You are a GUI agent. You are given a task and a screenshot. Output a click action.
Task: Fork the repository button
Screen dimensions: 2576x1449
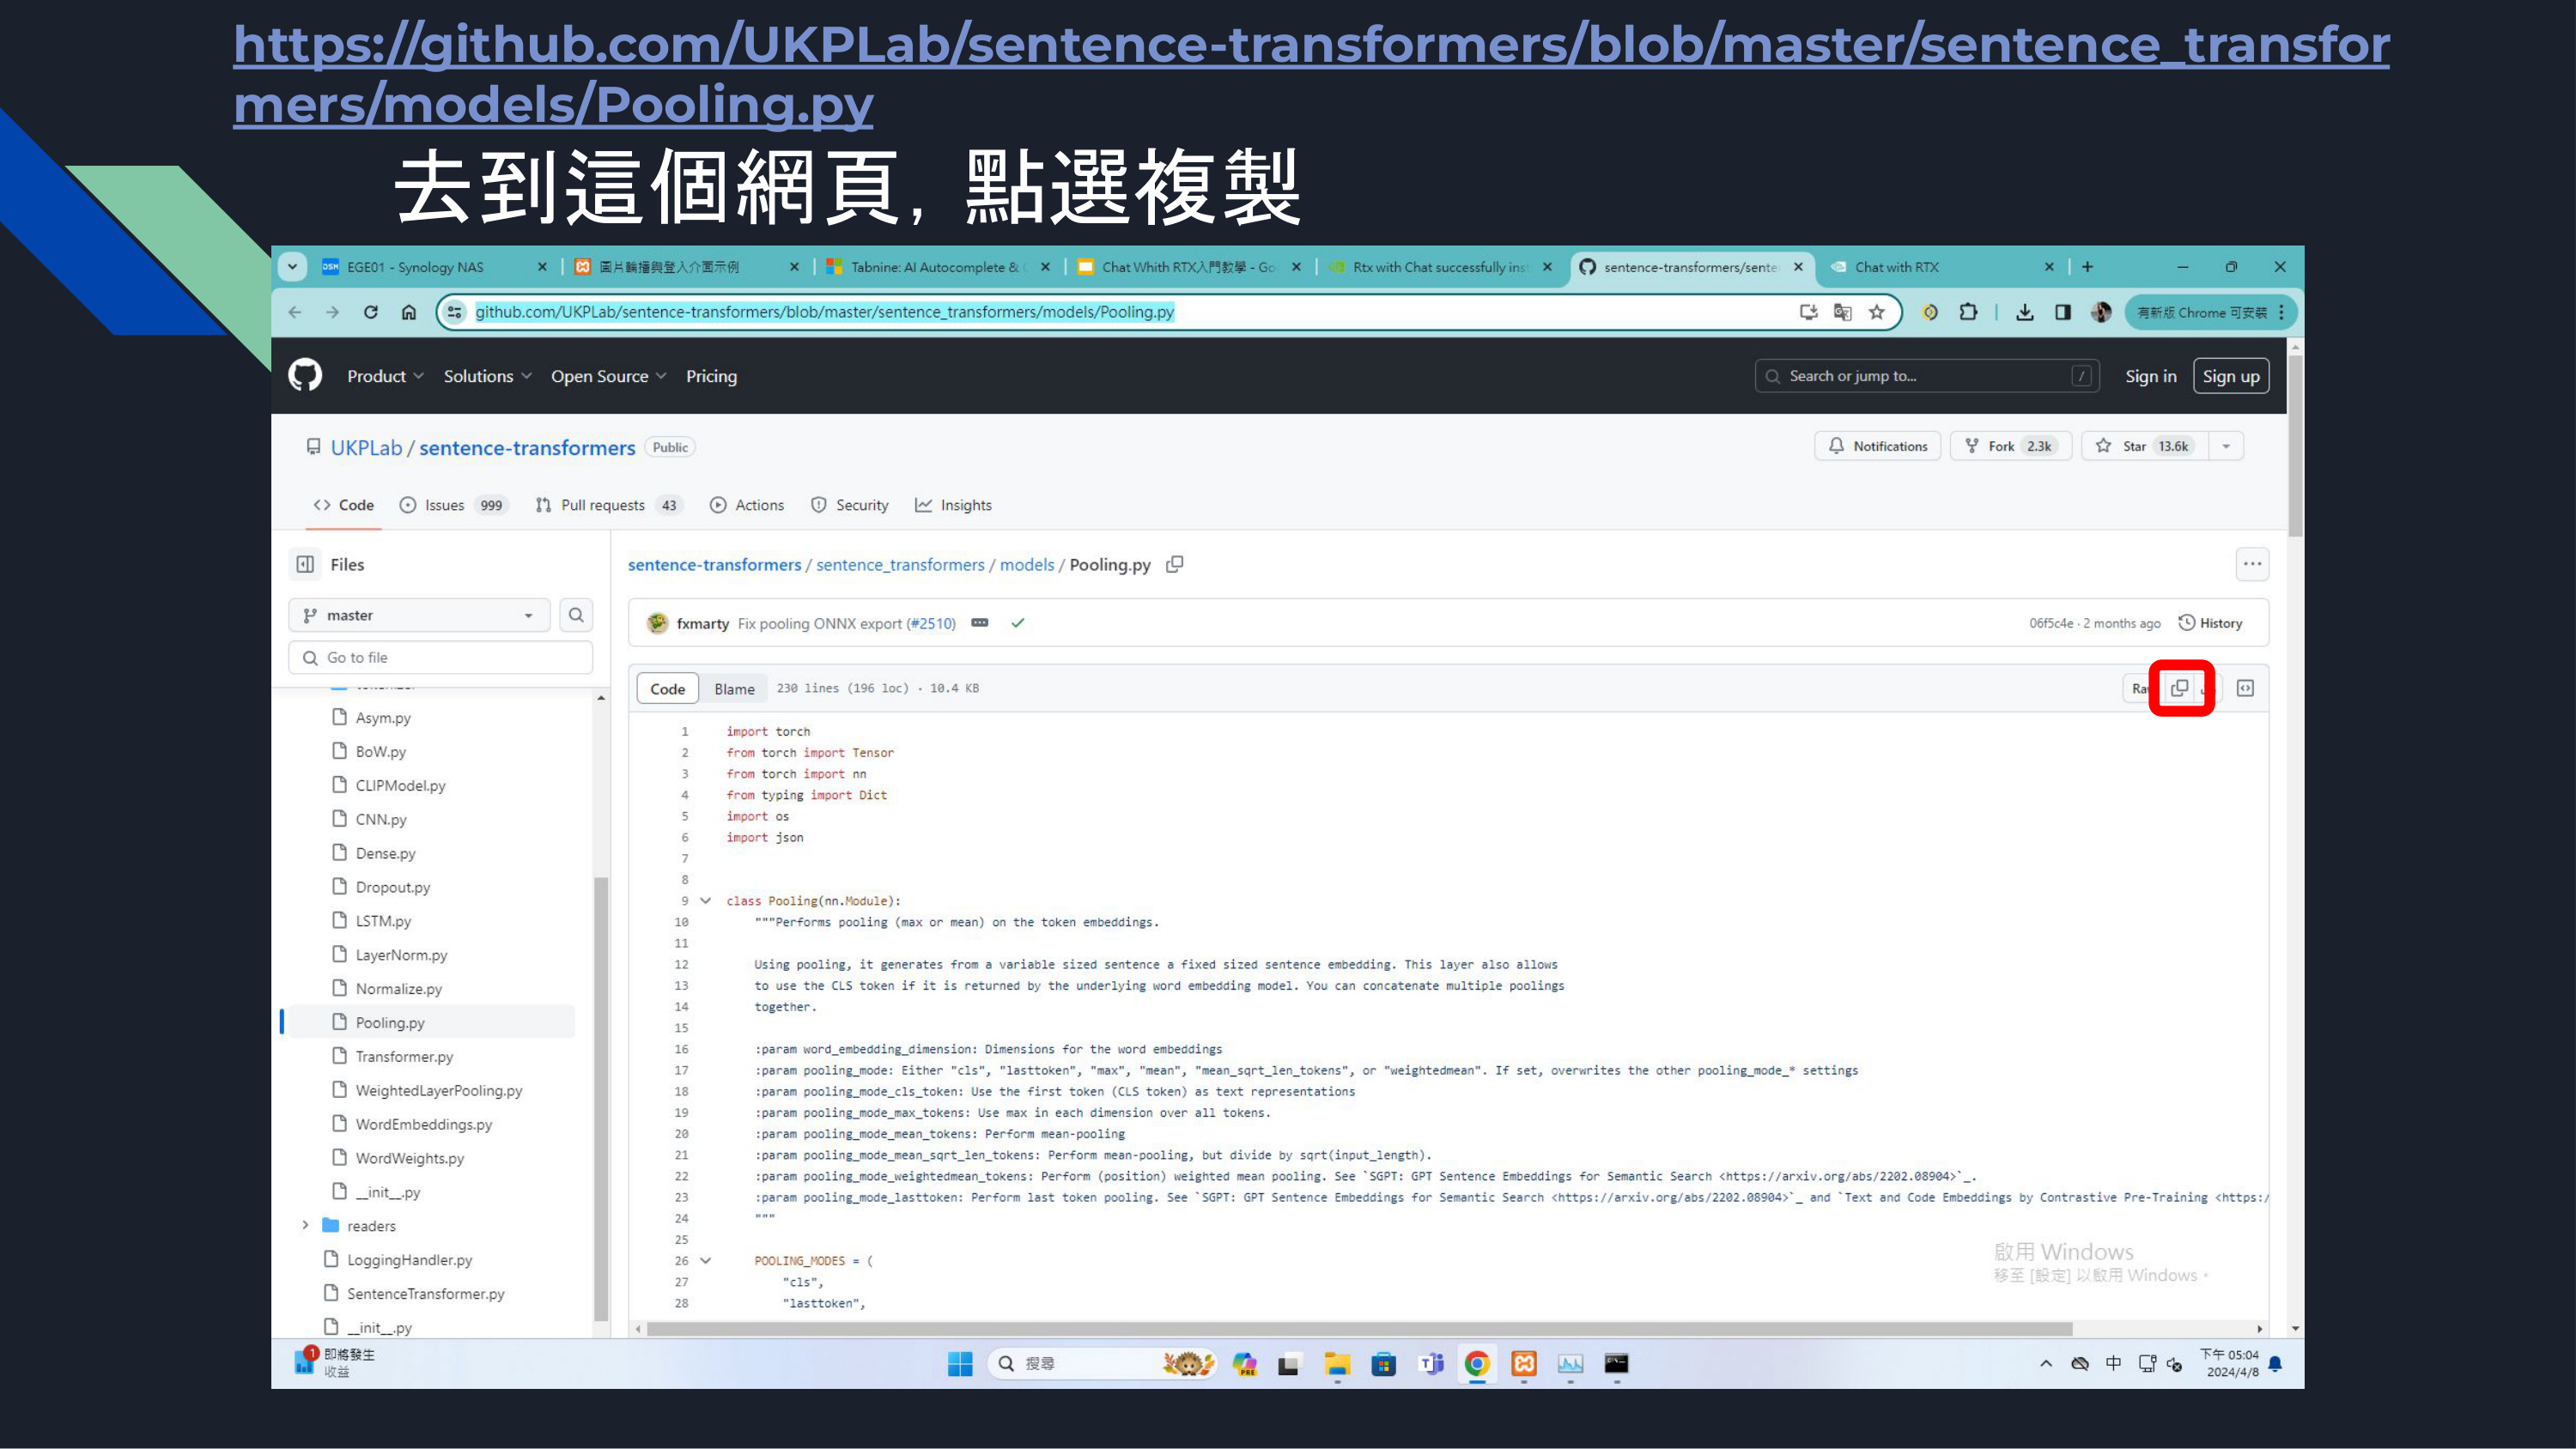click(x=2010, y=446)
